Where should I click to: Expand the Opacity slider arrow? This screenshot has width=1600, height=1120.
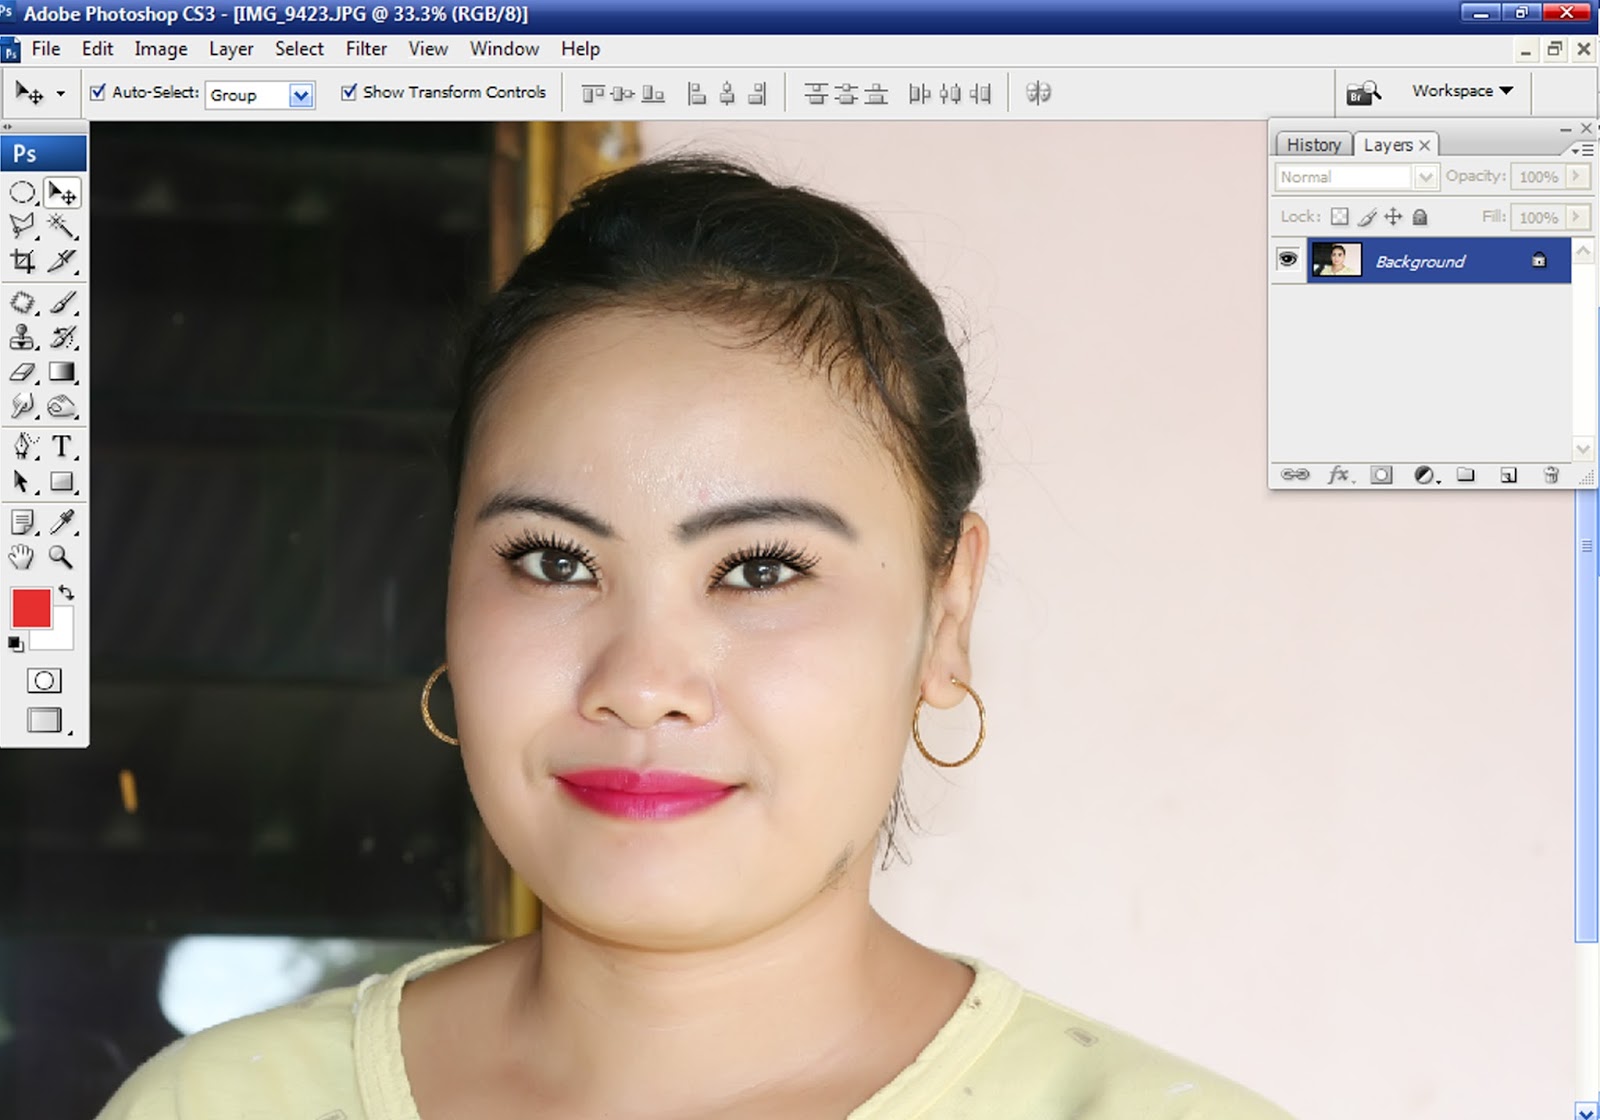(x=1576, y=176)
